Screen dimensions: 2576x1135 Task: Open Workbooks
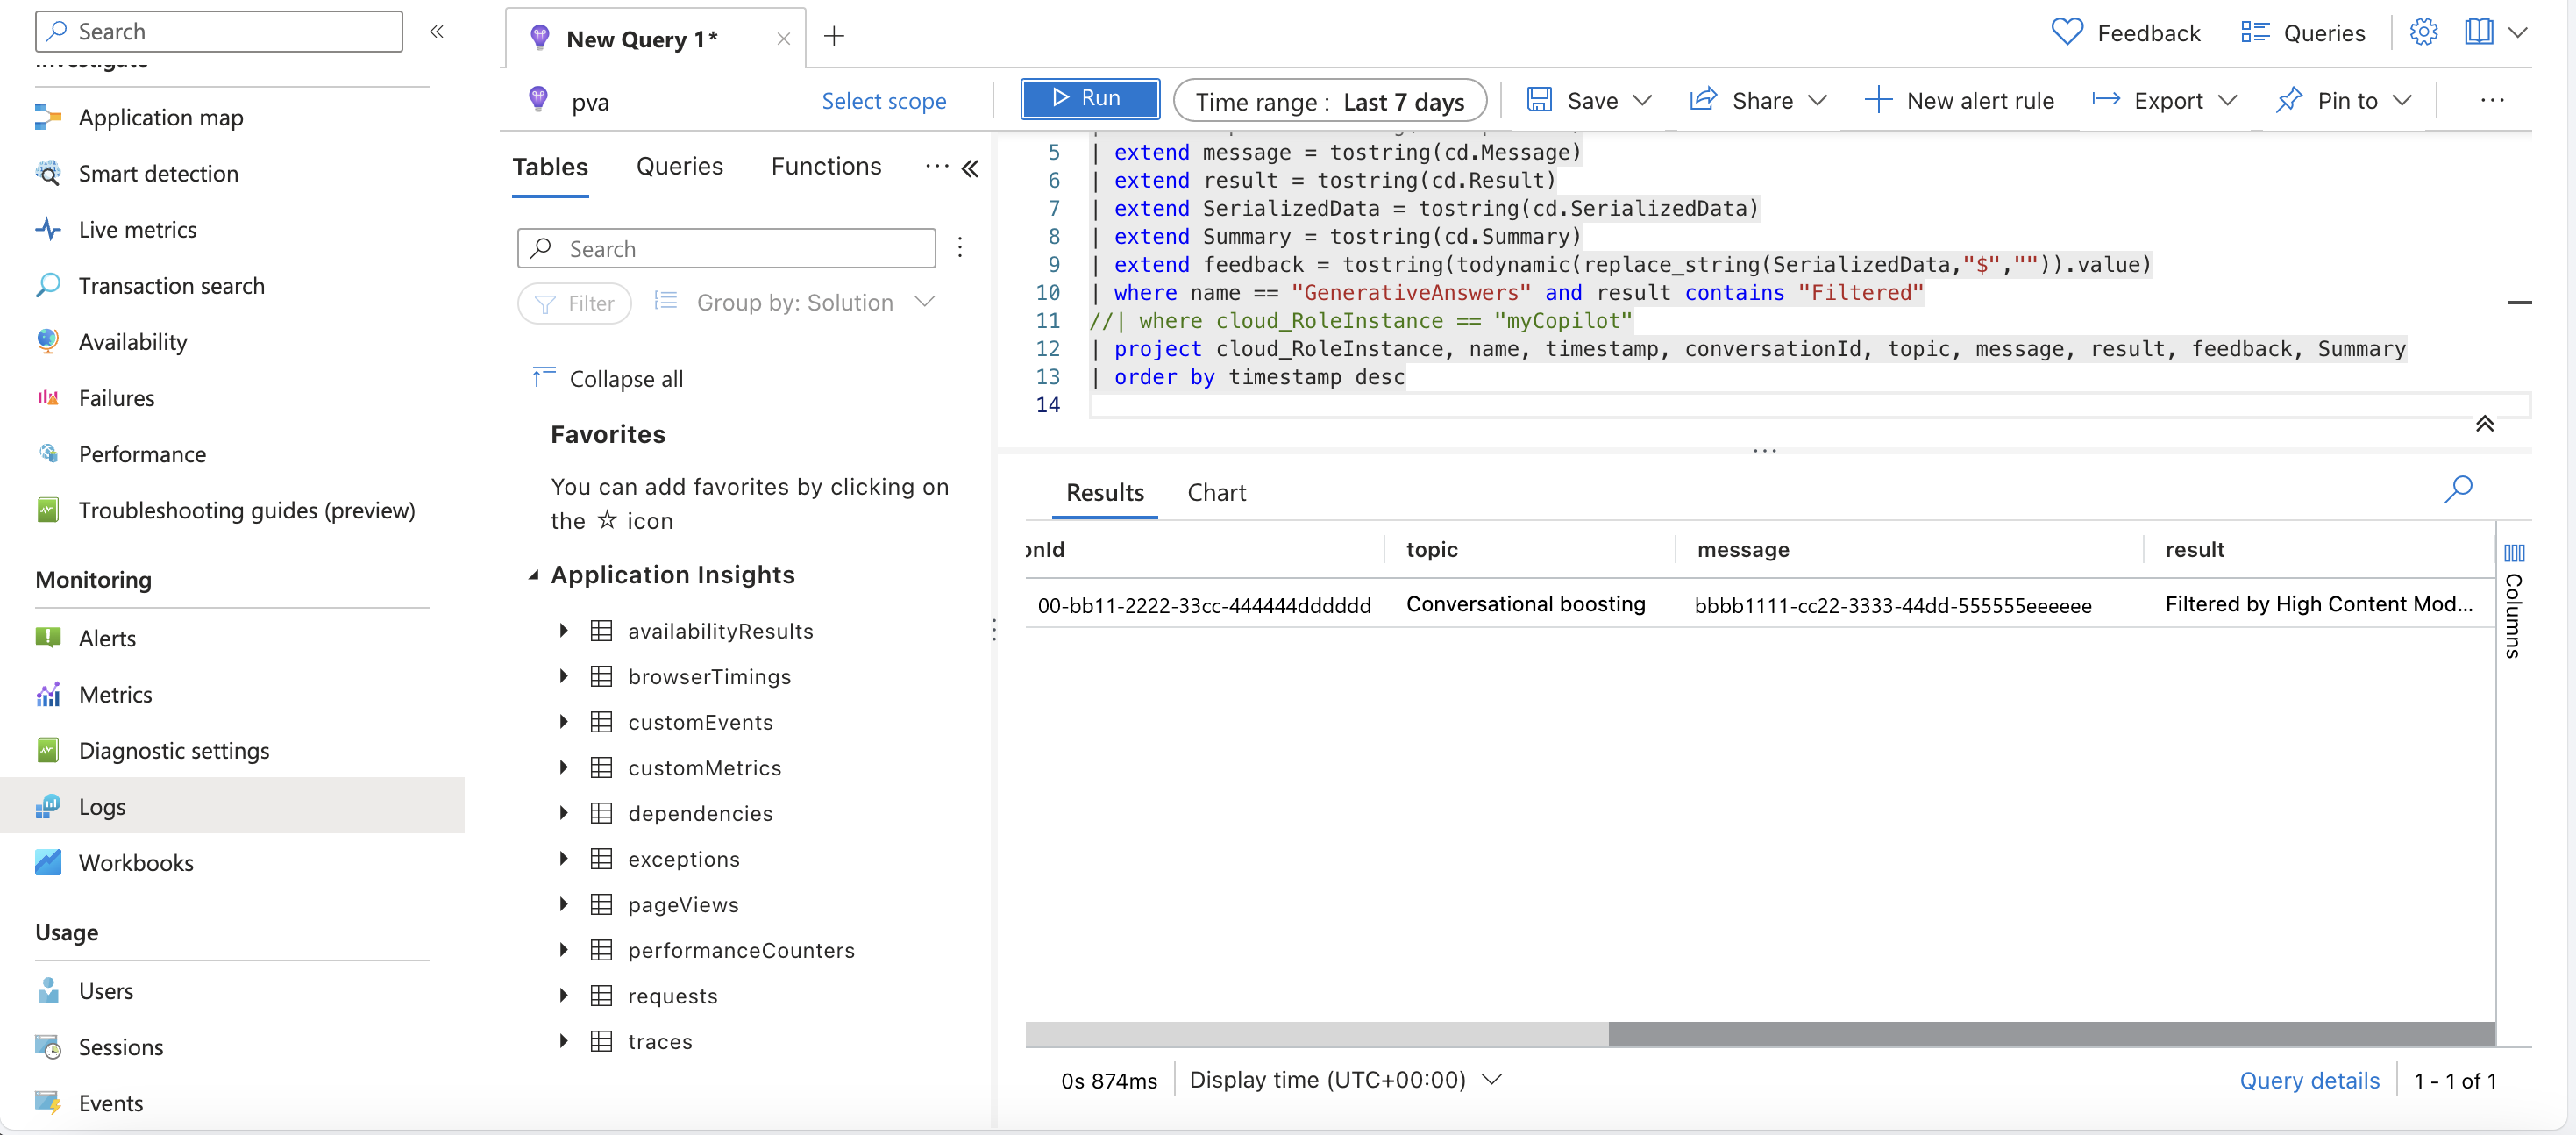point(136,862)
